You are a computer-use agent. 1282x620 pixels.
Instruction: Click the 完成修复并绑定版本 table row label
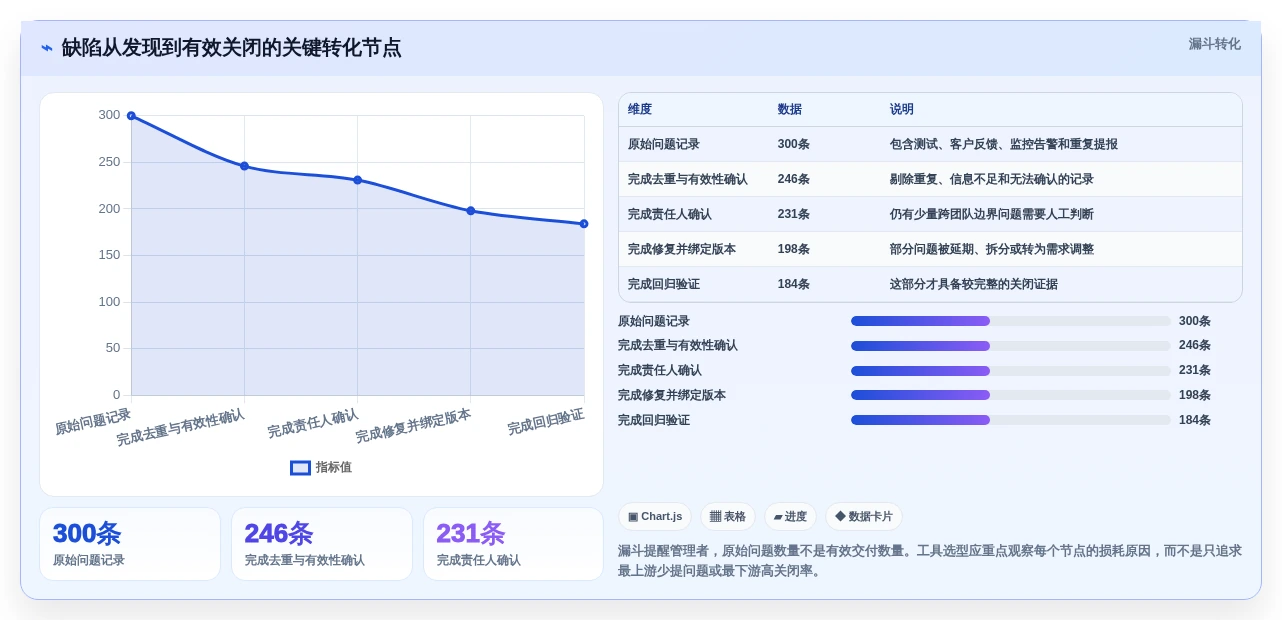(x=682, y=249)
